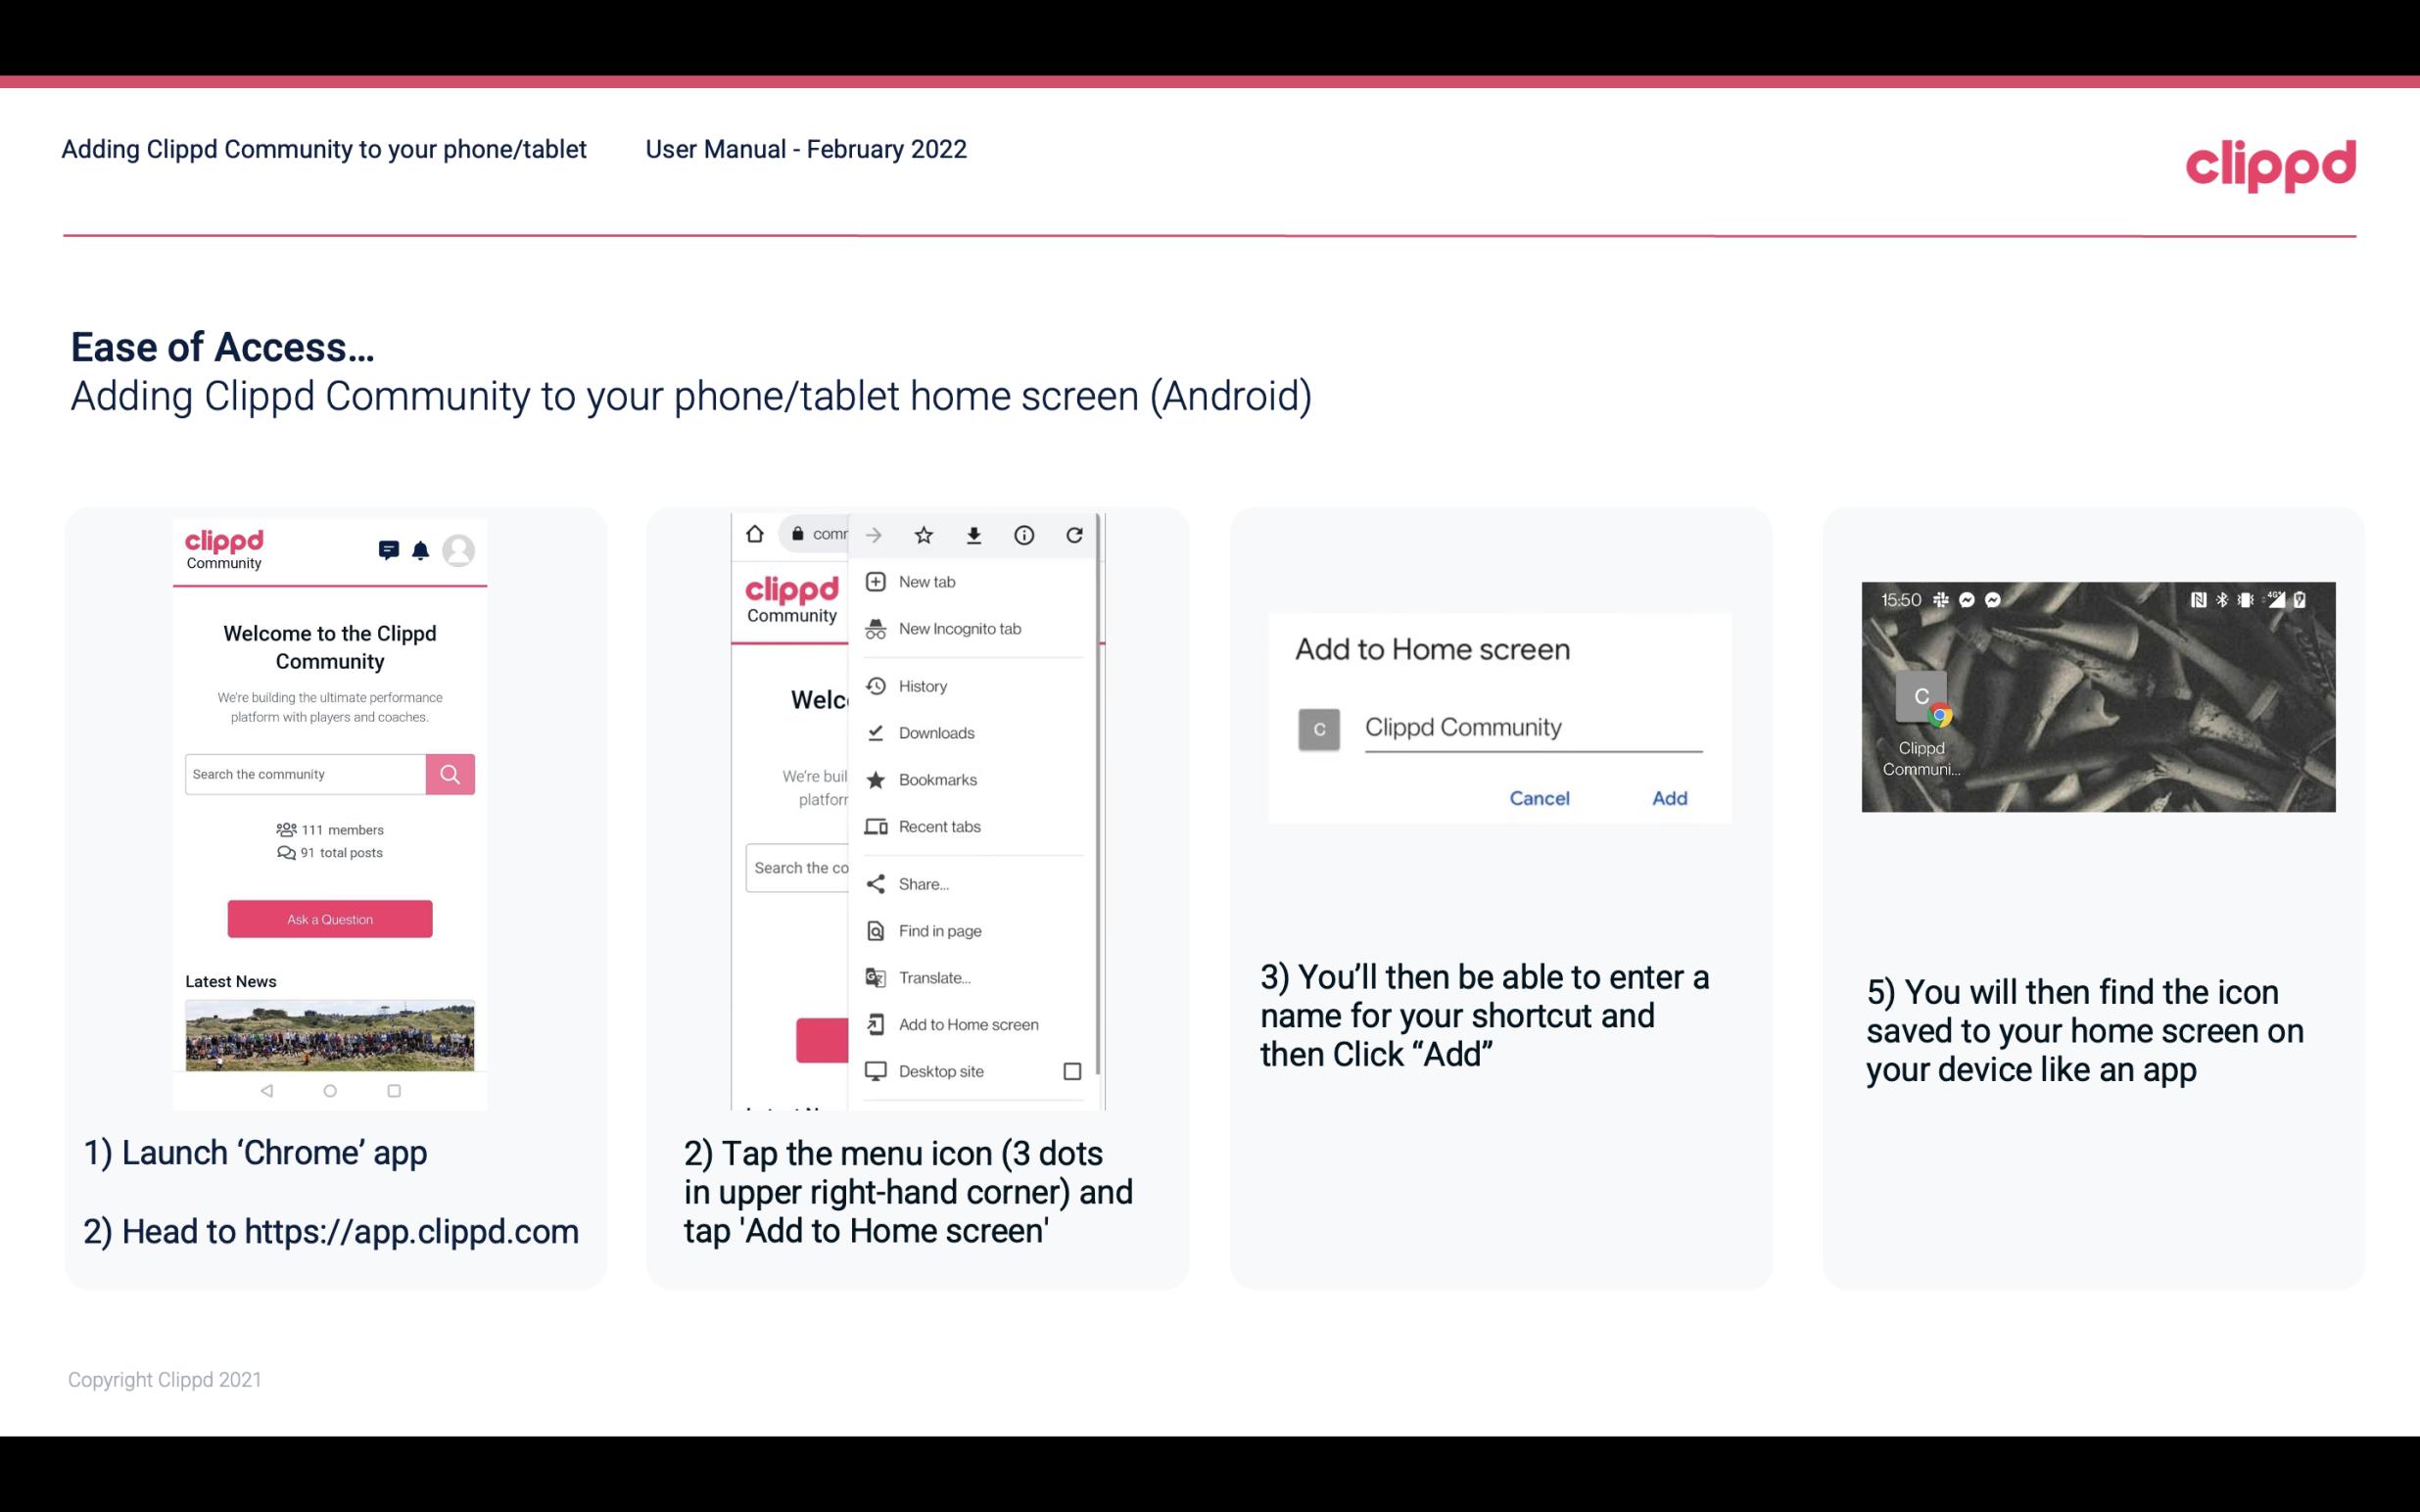Click the 'Add' button on home screen dialog
2420x1512 pixels.
click(x=1667, y=798)
